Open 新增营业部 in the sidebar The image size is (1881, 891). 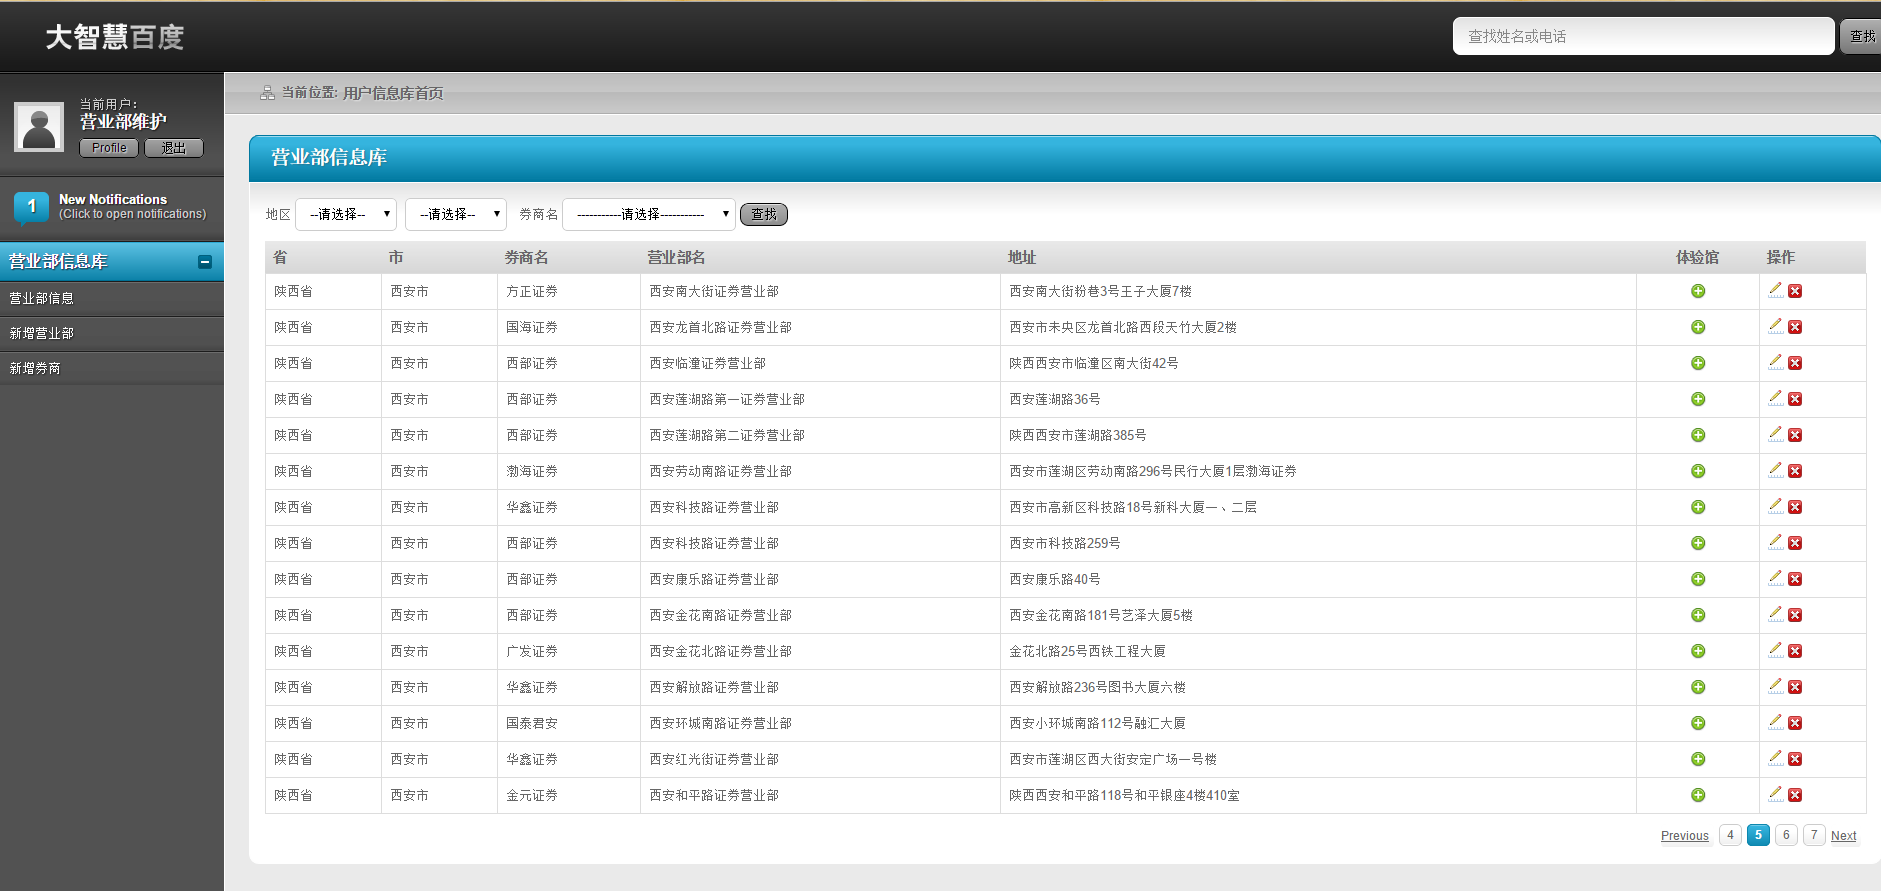tap(112, 333)
